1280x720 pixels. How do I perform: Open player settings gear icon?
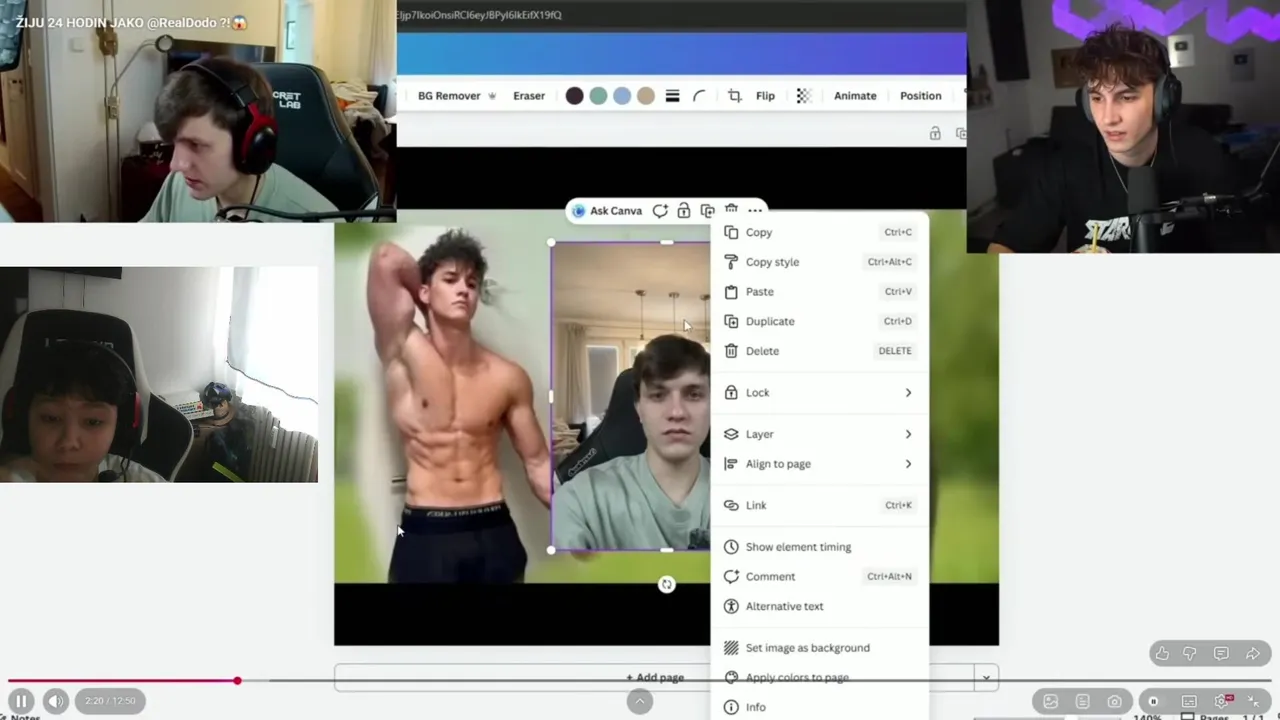point(1222,701)
